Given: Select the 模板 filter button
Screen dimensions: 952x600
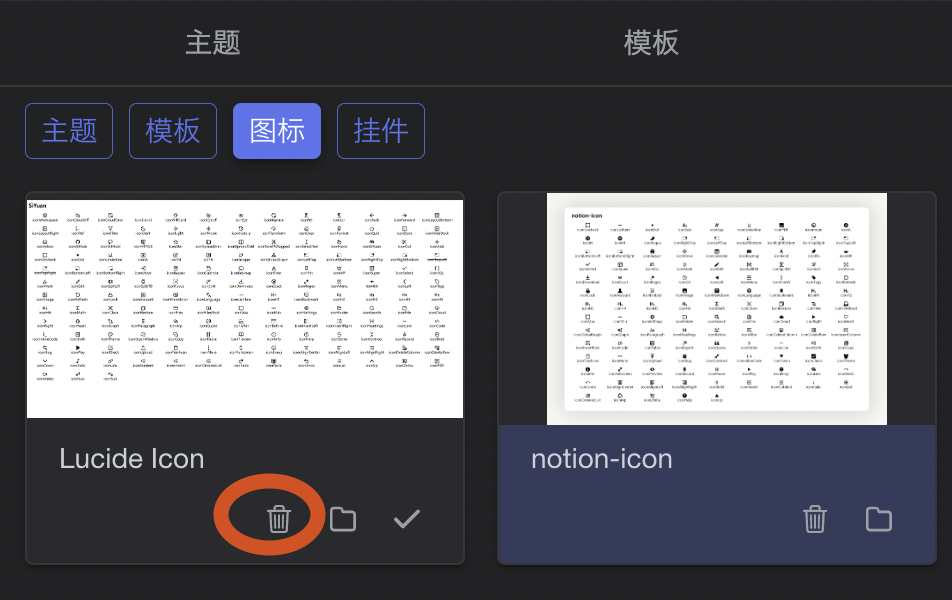Looking at the screenshot, I should [x=172, y=131].
